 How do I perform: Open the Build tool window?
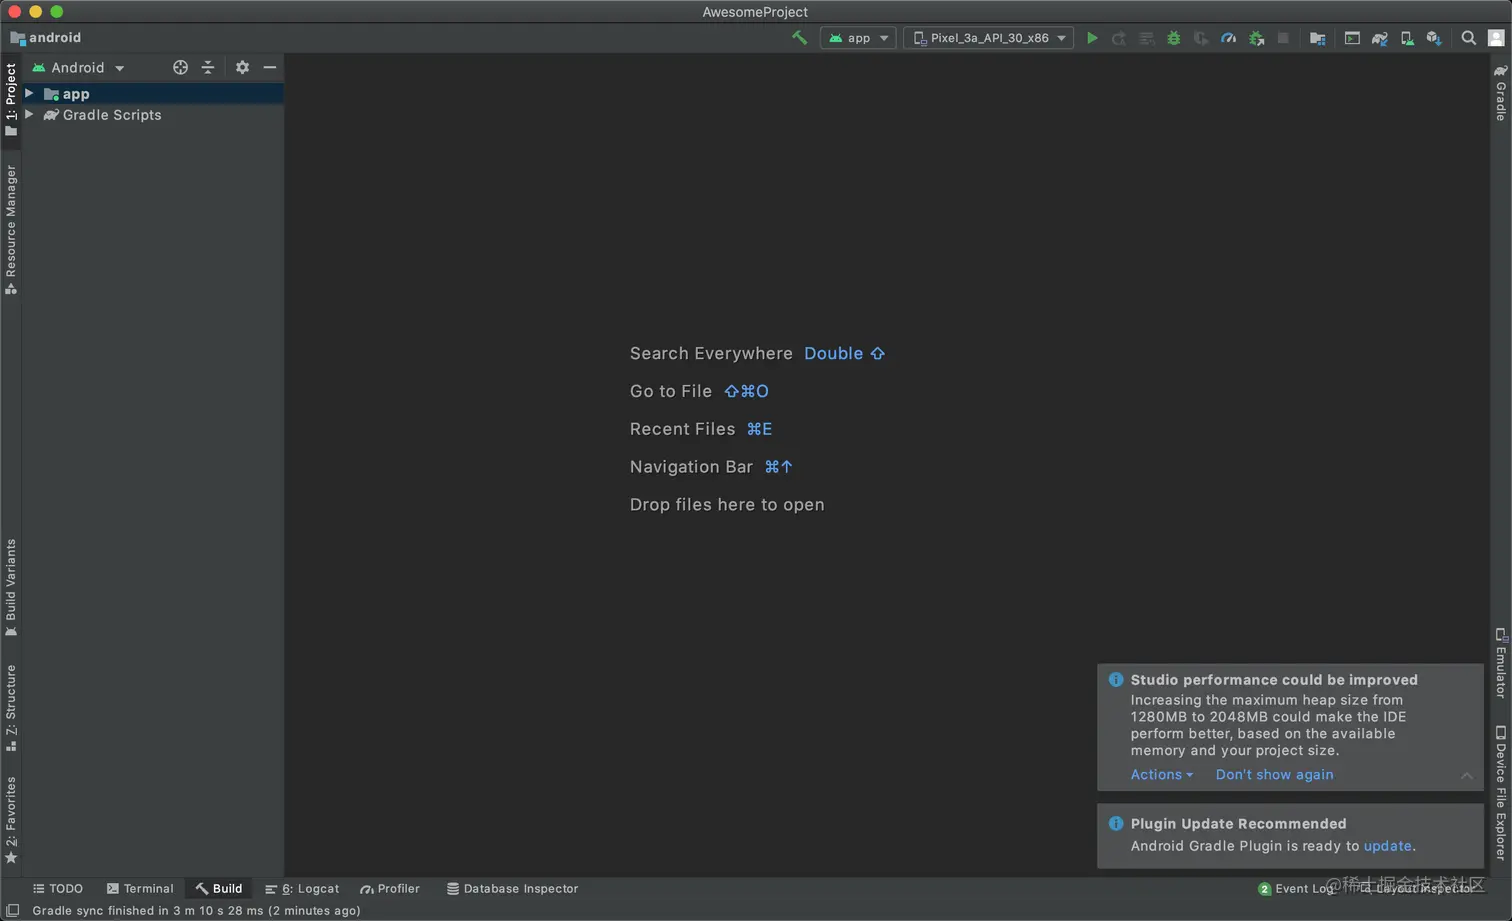[219, 888]
